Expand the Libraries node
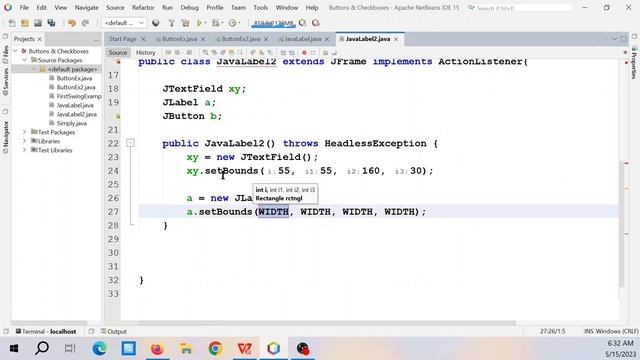 (24, 141)
